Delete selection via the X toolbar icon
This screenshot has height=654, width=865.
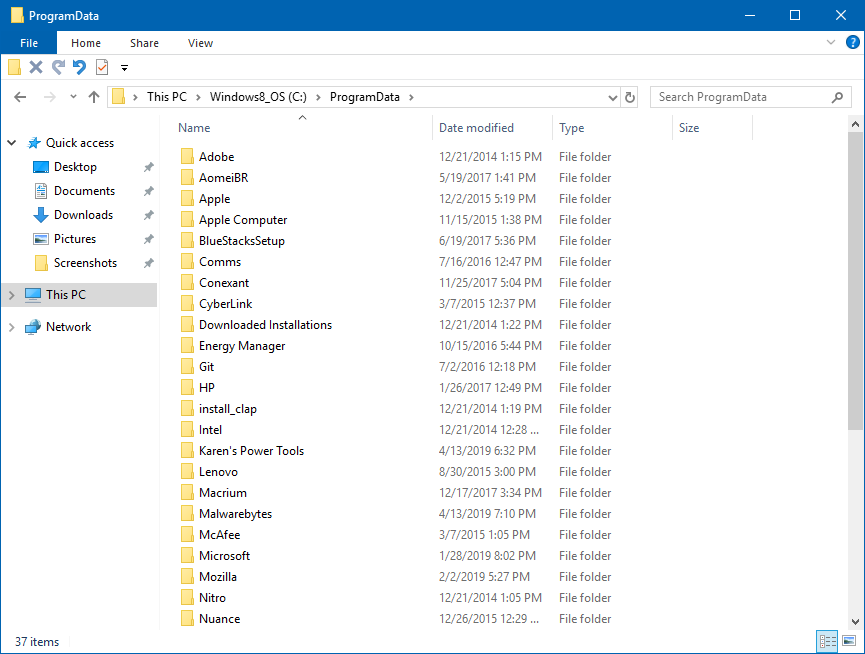(x=36, y=68)
